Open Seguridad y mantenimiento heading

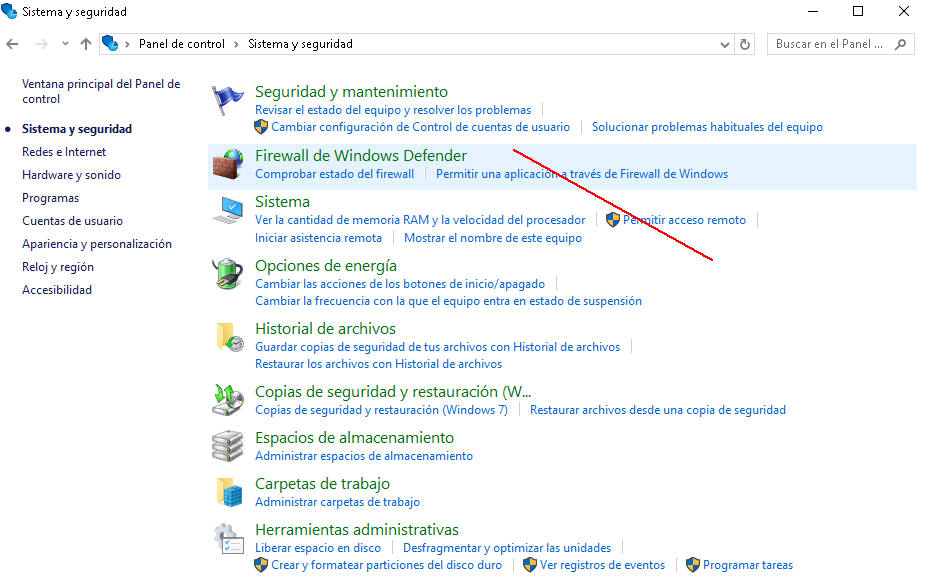(x=351, y=92)
